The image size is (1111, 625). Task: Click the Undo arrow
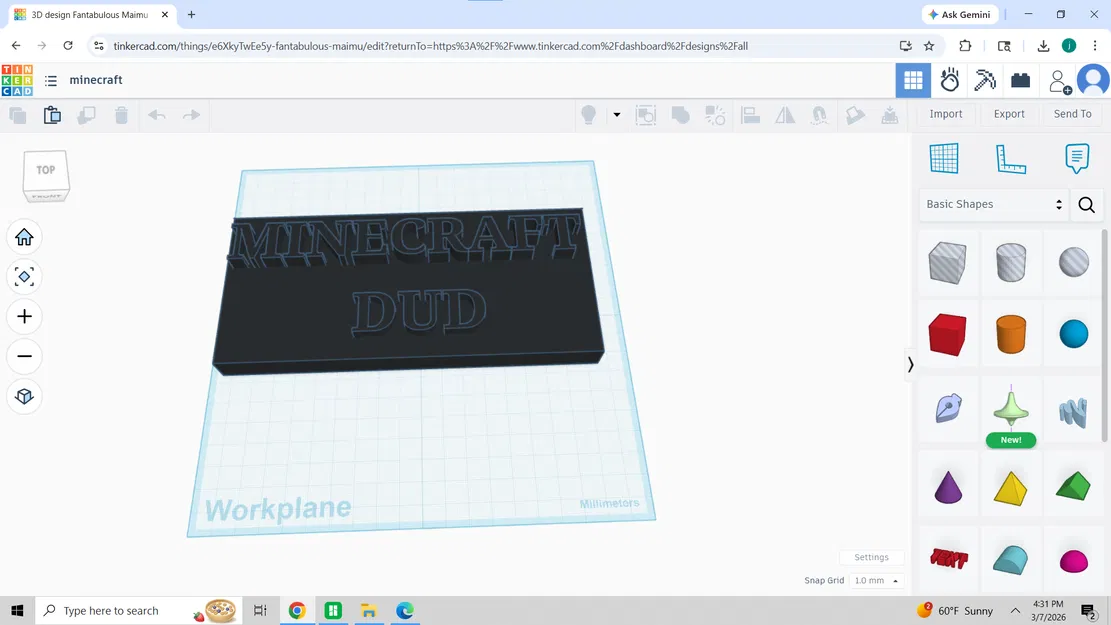point(157,115)
